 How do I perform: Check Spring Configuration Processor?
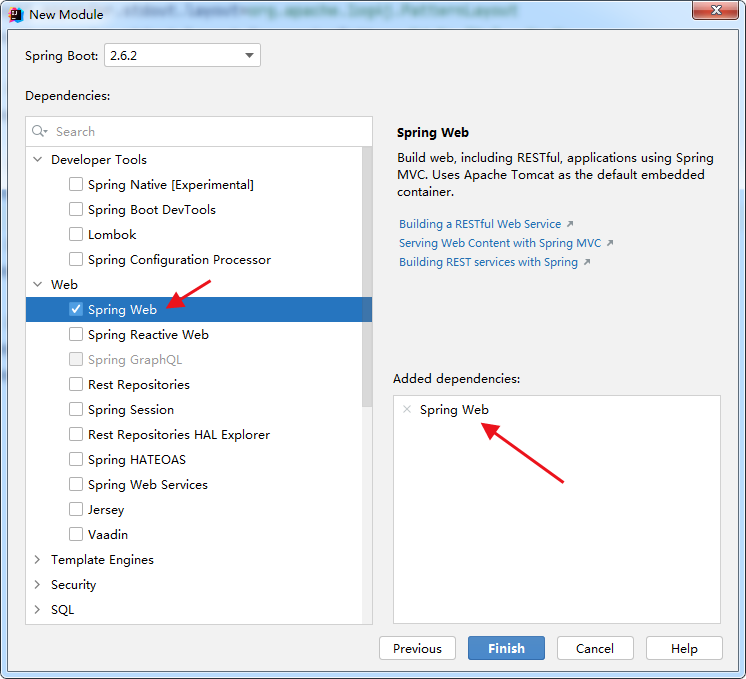(76, 259)
